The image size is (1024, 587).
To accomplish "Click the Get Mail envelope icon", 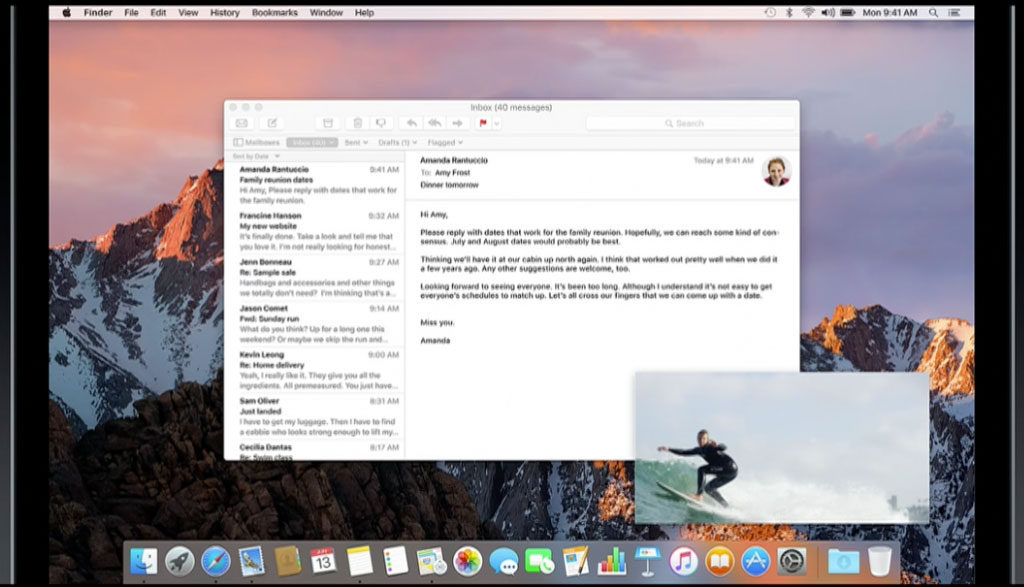I will point(242,123).
